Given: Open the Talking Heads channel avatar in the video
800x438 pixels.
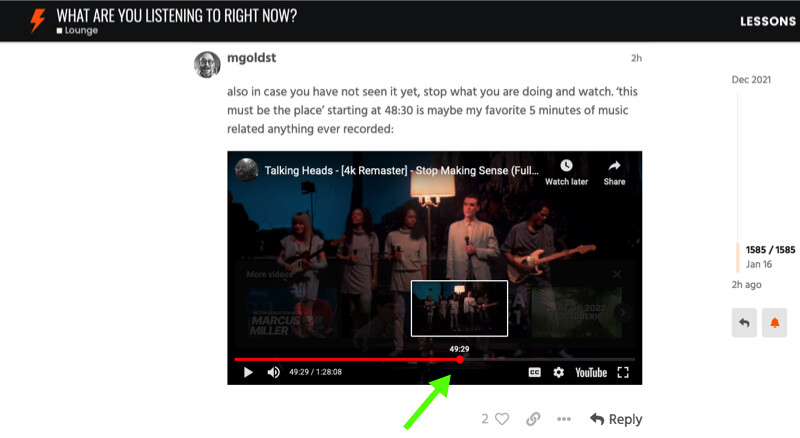Looking at the screenshot, I should point(246,170).
